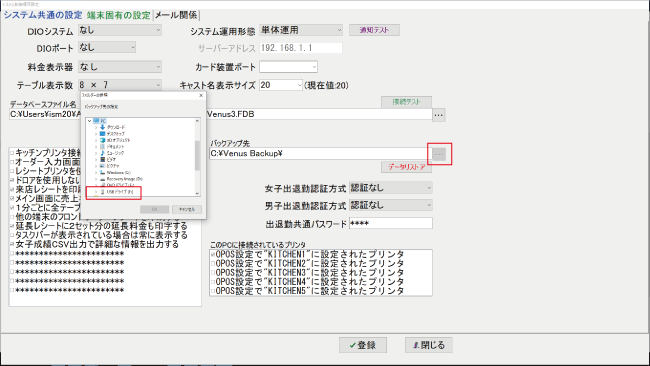
Task: Open the システム運用形態 dropdown
Action: [x=301, y=30]
